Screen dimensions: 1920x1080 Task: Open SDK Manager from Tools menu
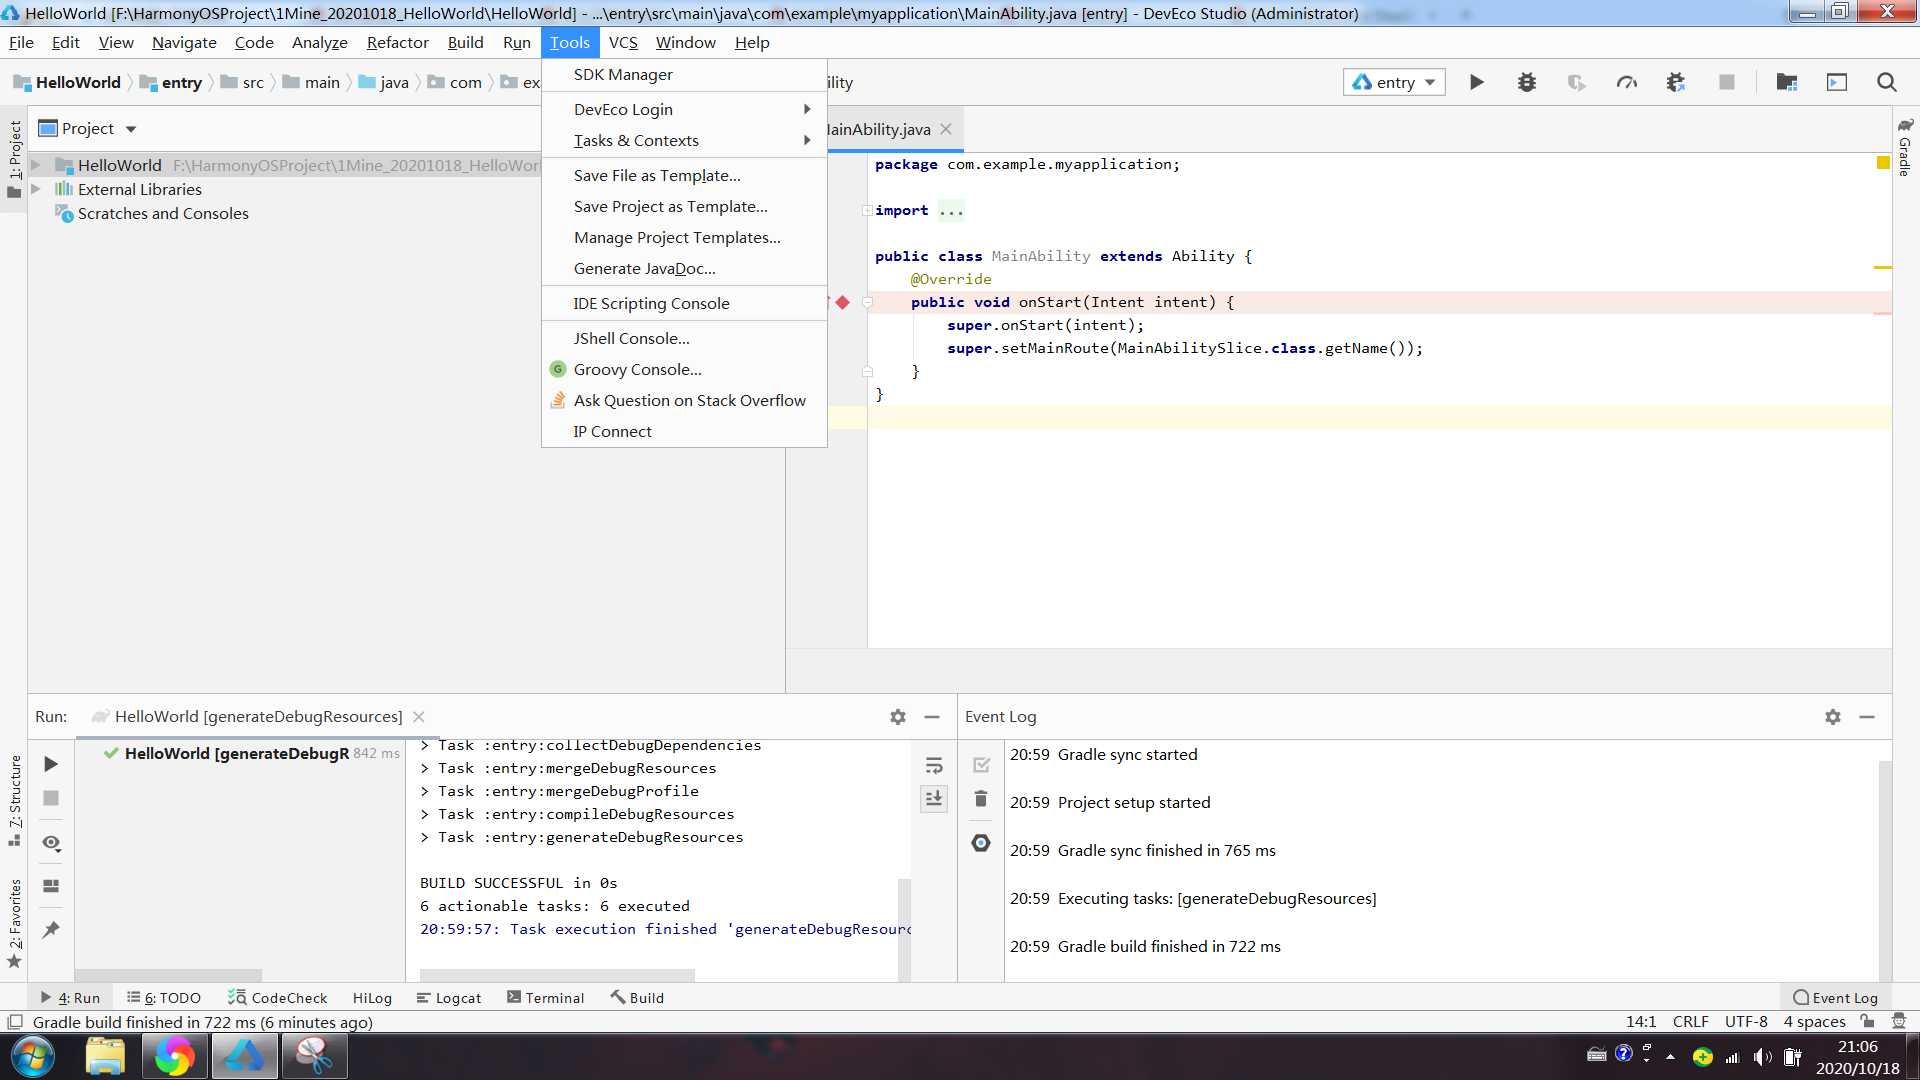click(x=684, y=75)
